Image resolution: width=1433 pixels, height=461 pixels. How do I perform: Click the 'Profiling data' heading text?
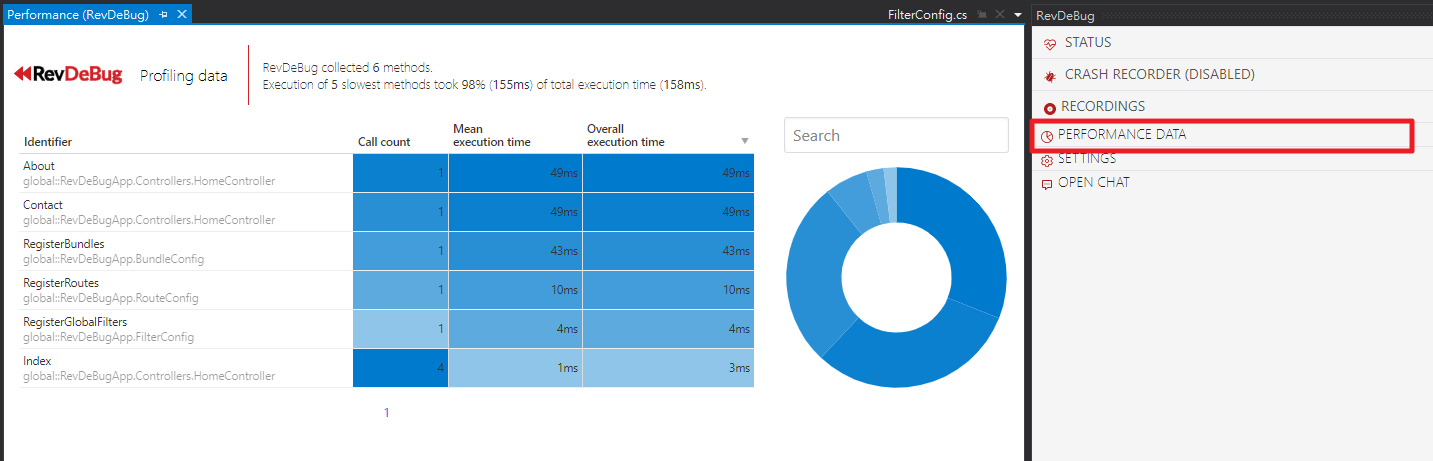tap(183, 76)
